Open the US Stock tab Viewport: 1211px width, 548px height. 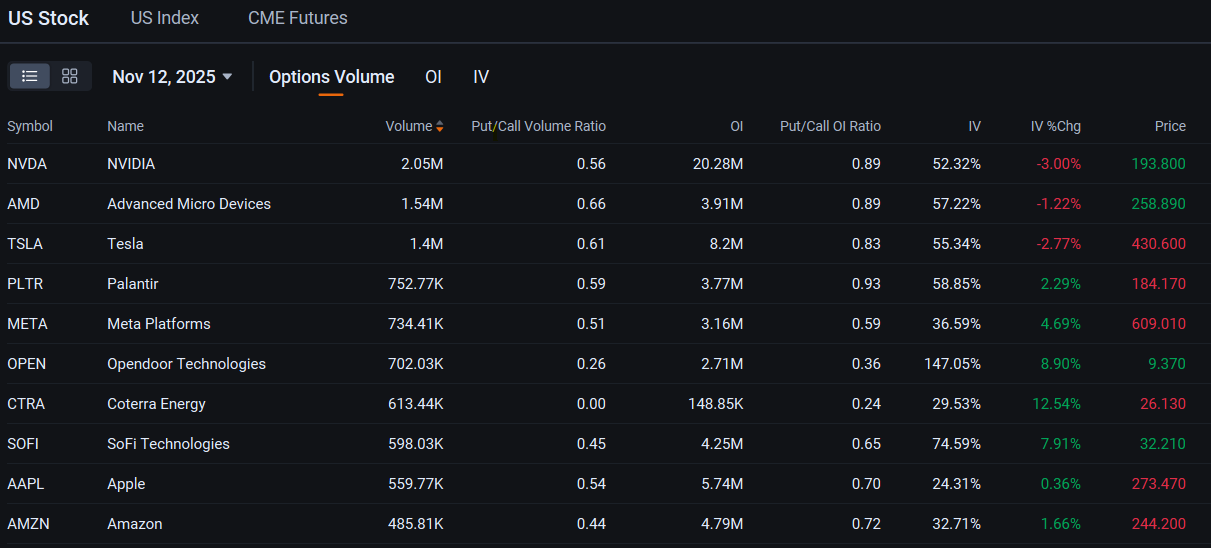coord(48,18)
